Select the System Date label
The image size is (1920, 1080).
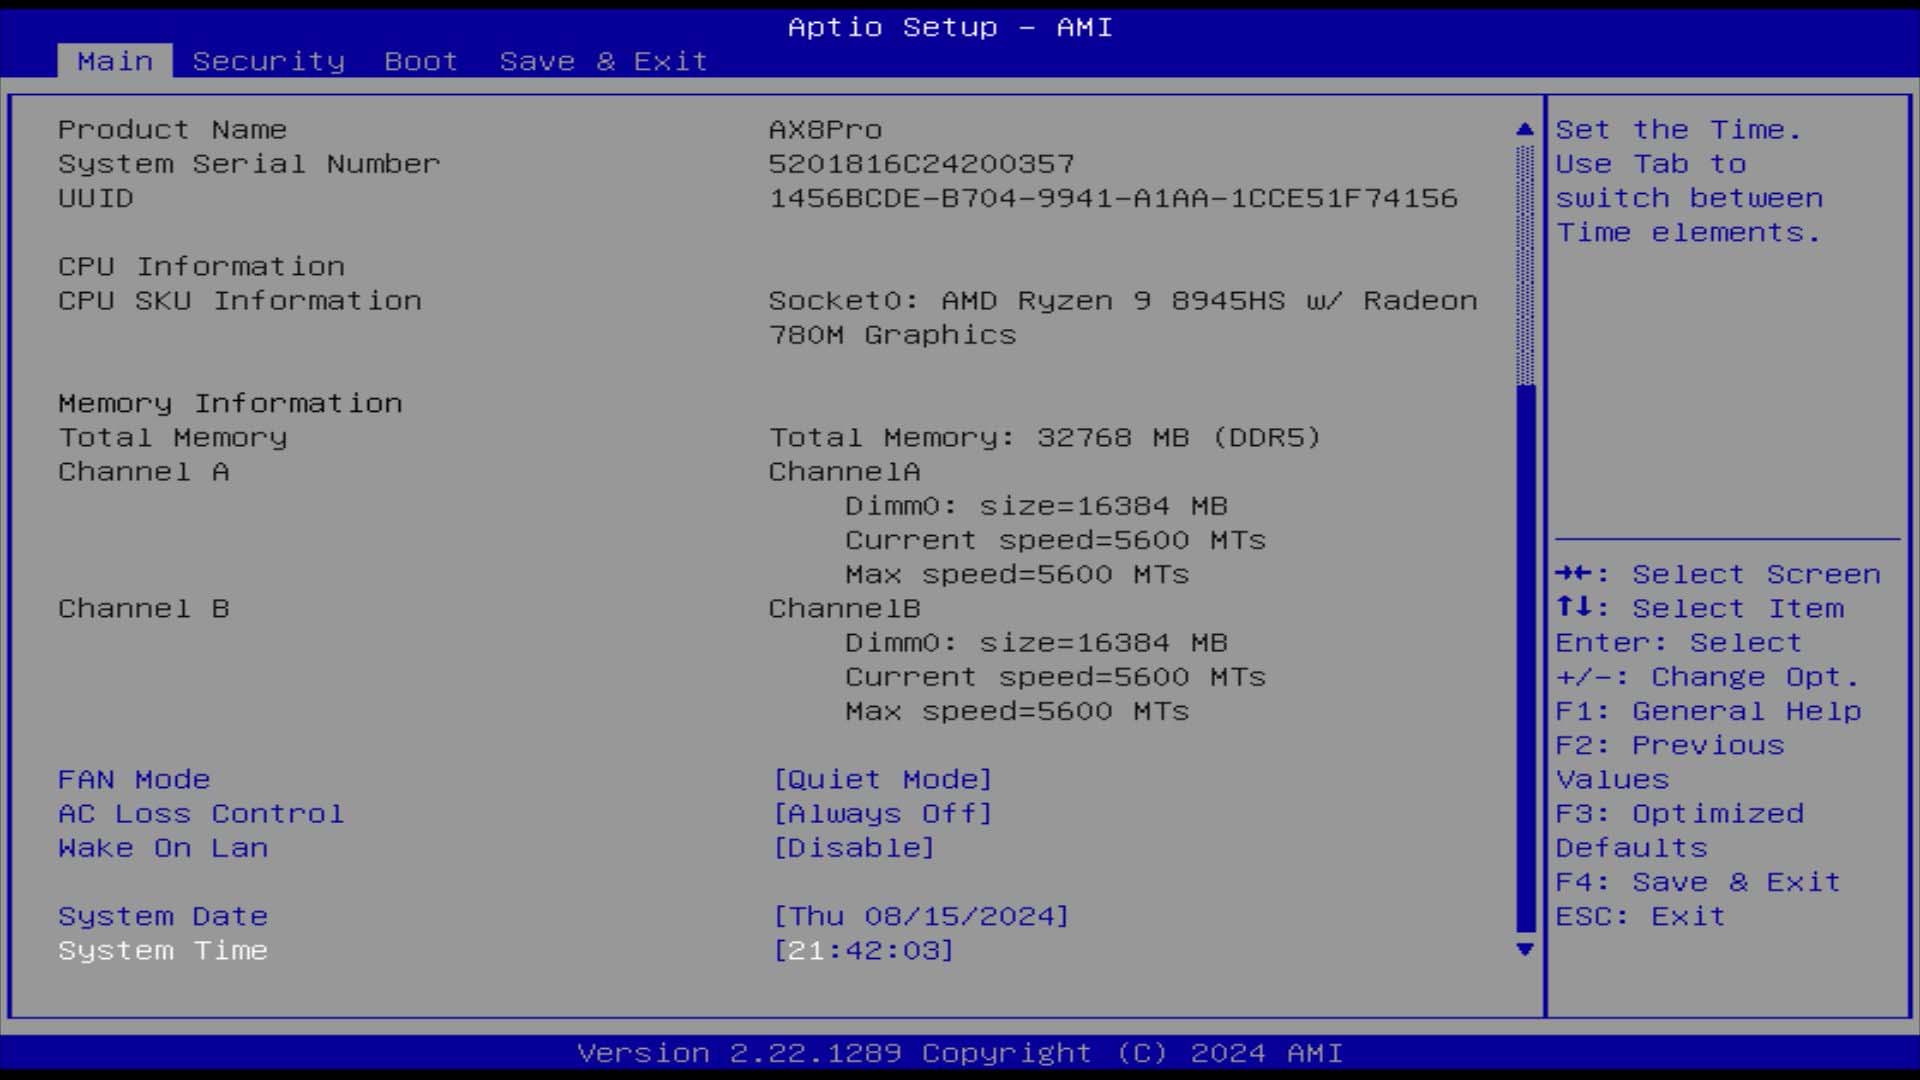pos(163,916)
